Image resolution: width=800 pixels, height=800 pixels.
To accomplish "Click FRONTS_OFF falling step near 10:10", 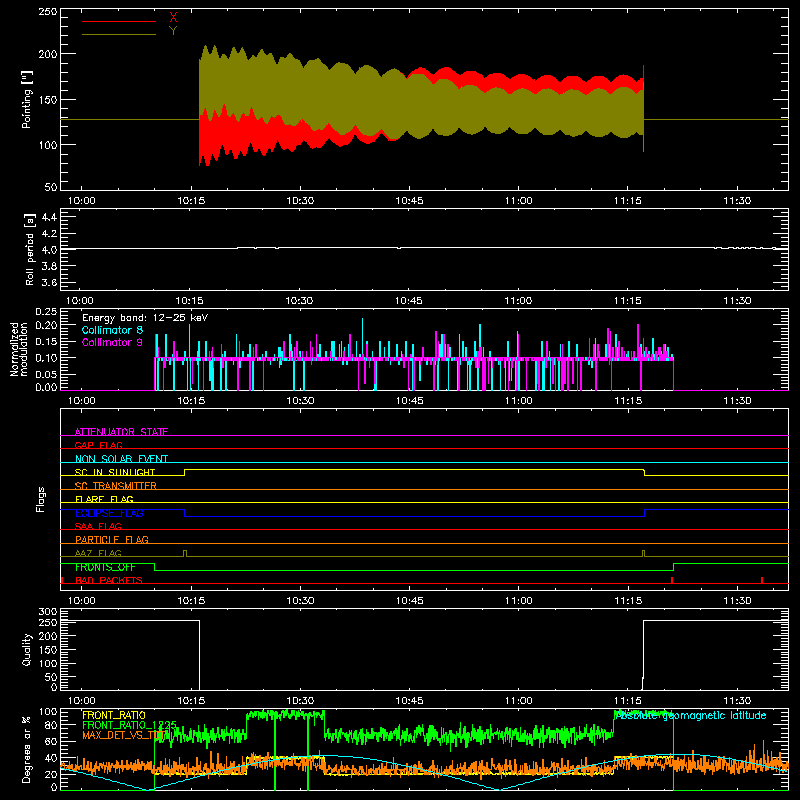I will (x=155, y=567).
